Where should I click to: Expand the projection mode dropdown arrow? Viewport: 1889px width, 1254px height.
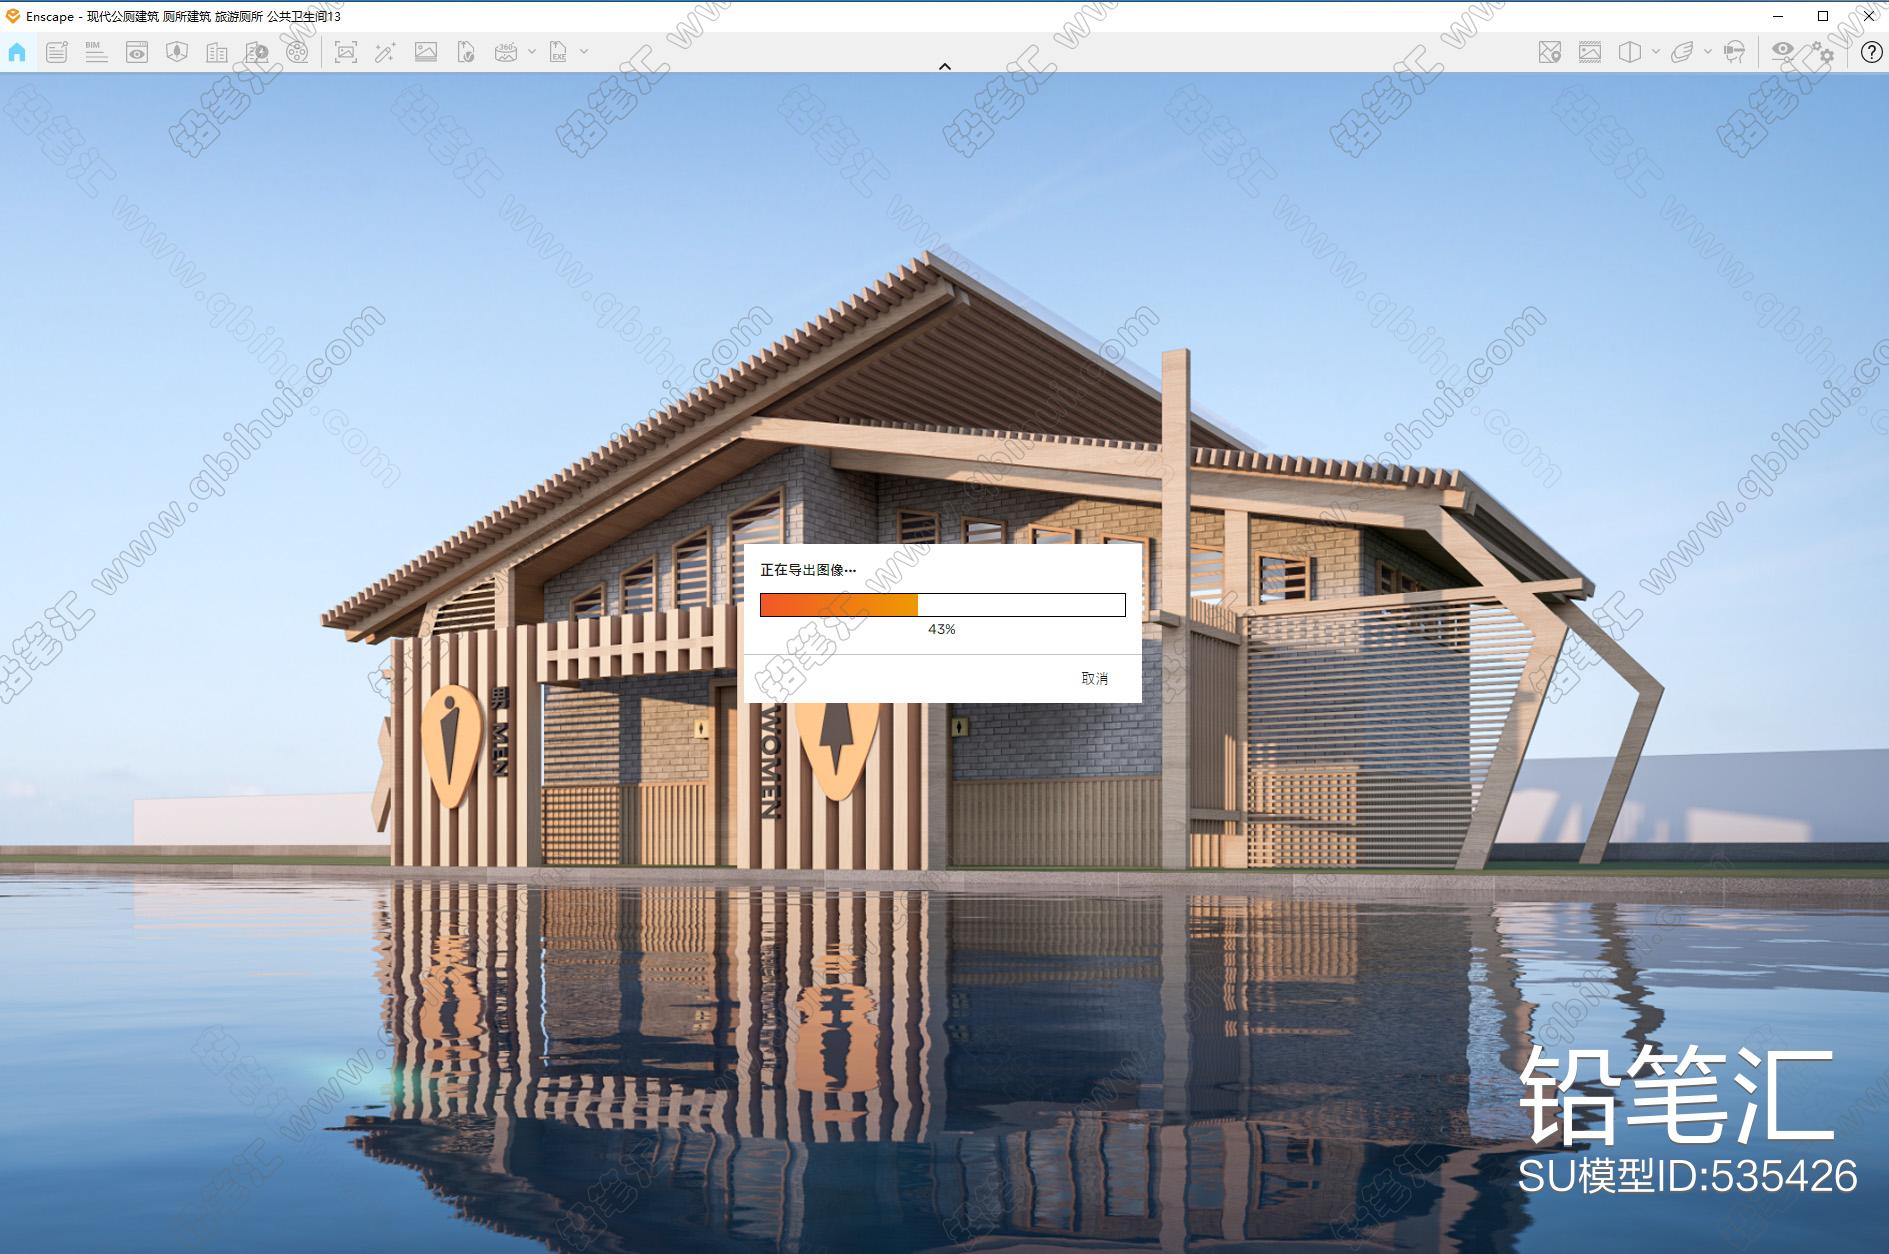pyautogui.click(x=1656, y=52)
